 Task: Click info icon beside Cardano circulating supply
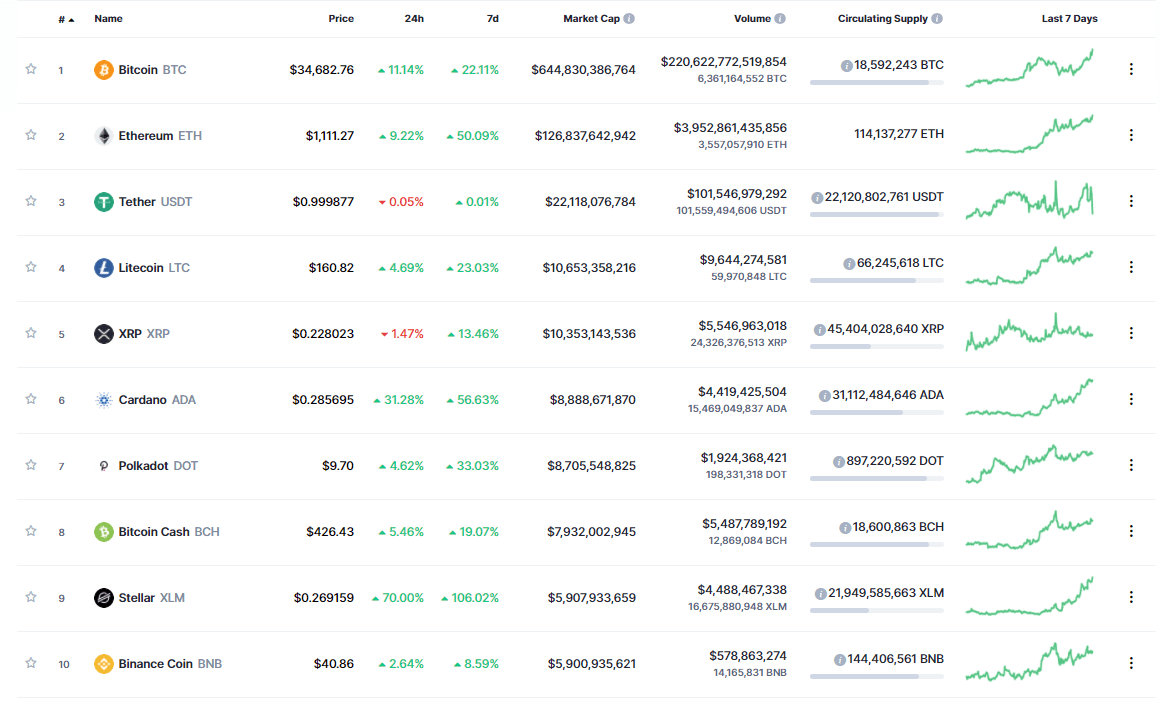coord(825,396)
